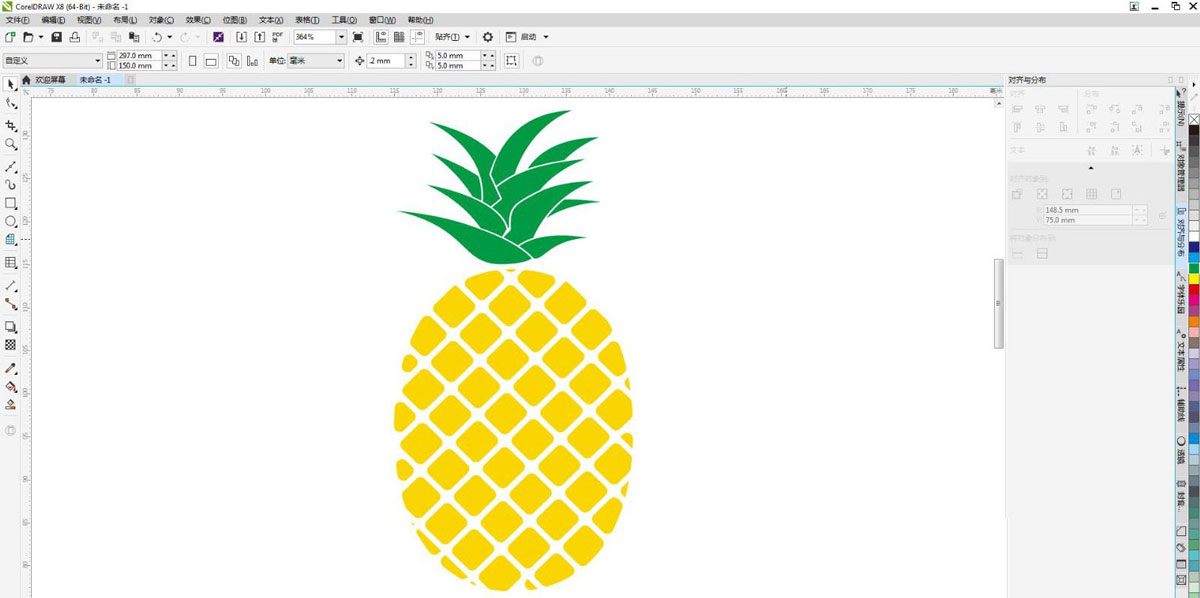Switch to the 欢迎屏幕 tab
Viewport: 1200px width, 598px height.
pos(49,80)
